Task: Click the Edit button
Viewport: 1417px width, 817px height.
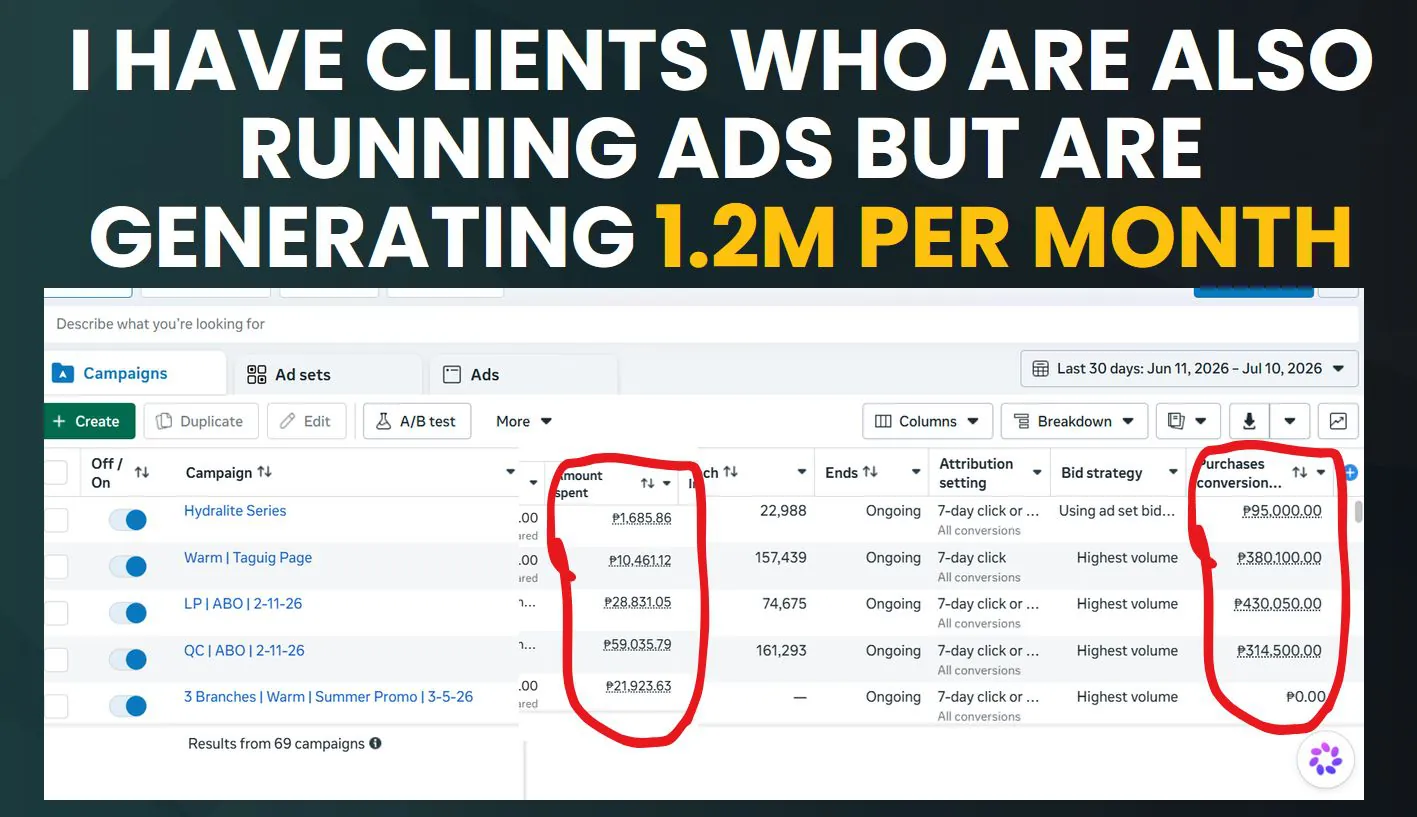Action: [306, 421]
